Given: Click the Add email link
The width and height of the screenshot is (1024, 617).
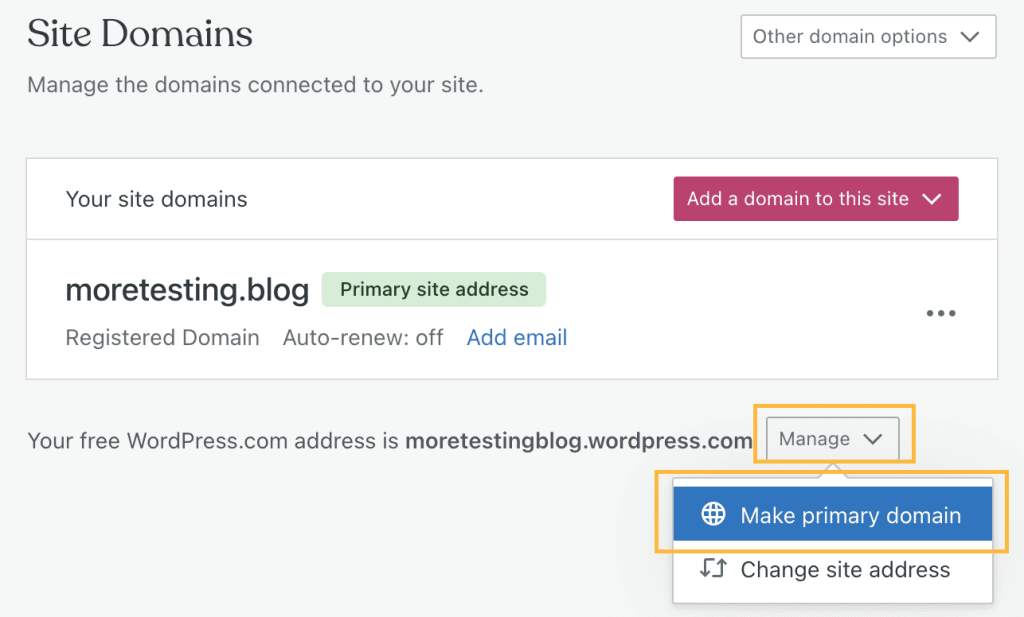Looking at the screenshot, I should click(517, 338).
